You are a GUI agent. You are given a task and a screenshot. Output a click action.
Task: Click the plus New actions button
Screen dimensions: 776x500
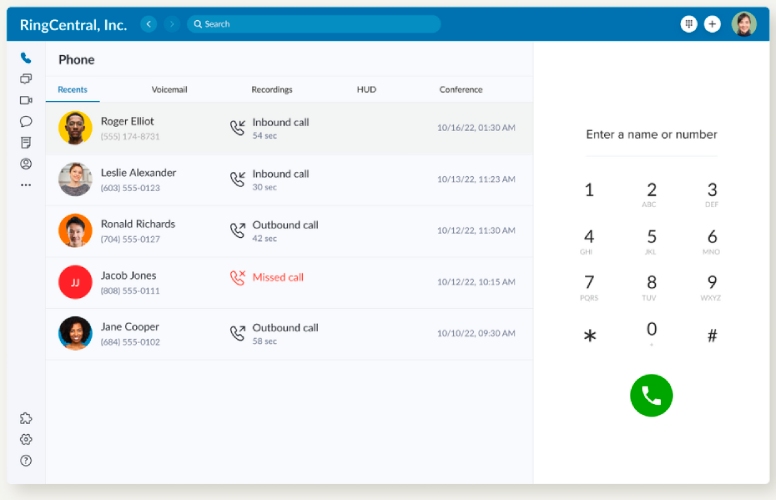(x=712, y=24)
